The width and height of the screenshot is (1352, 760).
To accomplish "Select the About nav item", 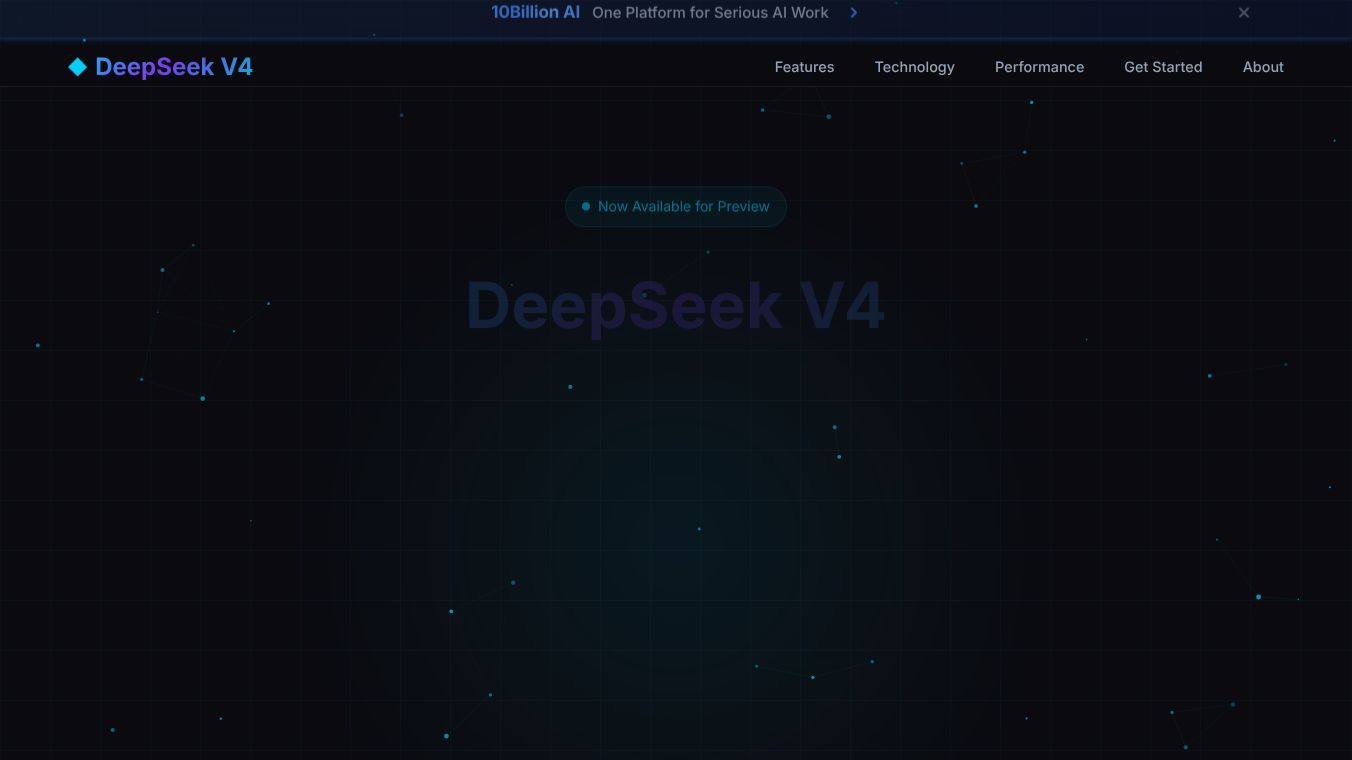I will tap(1262, 67).
